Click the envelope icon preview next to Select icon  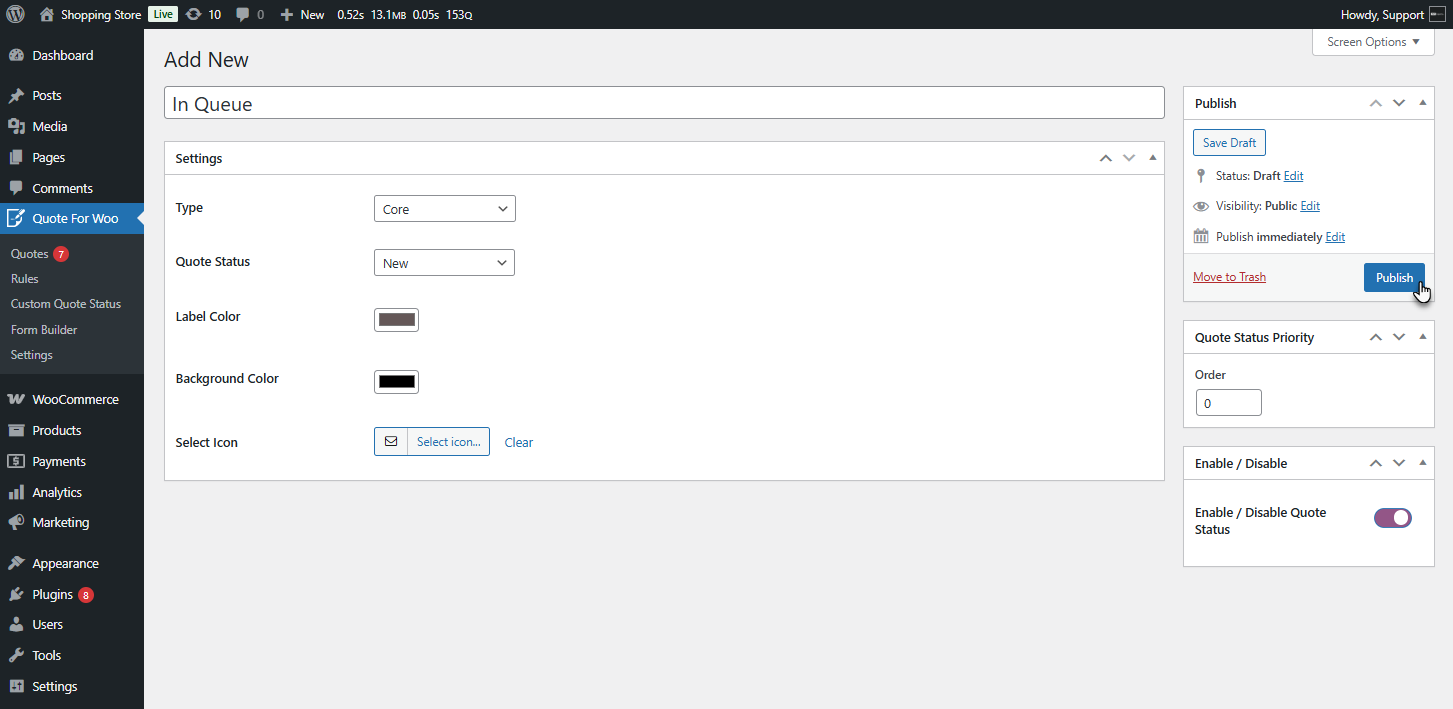point(391,441)
